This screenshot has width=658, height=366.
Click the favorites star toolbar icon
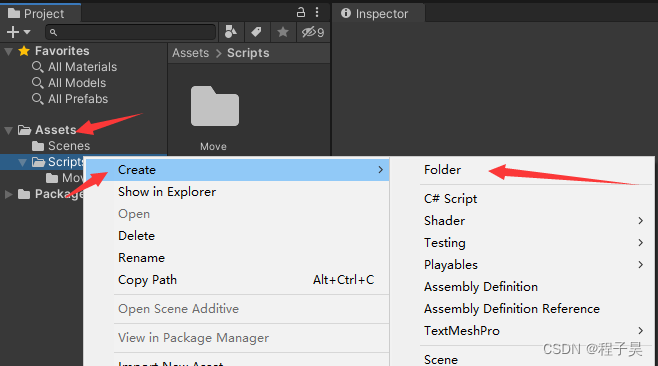[x=283, y=32]
